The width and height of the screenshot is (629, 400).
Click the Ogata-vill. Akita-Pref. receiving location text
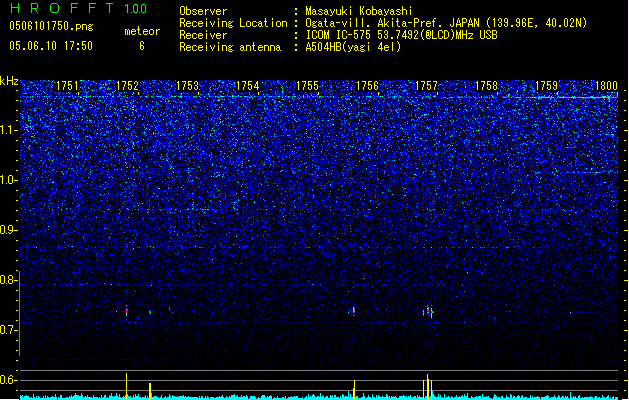pyautogui.click(x=446, y=23)
